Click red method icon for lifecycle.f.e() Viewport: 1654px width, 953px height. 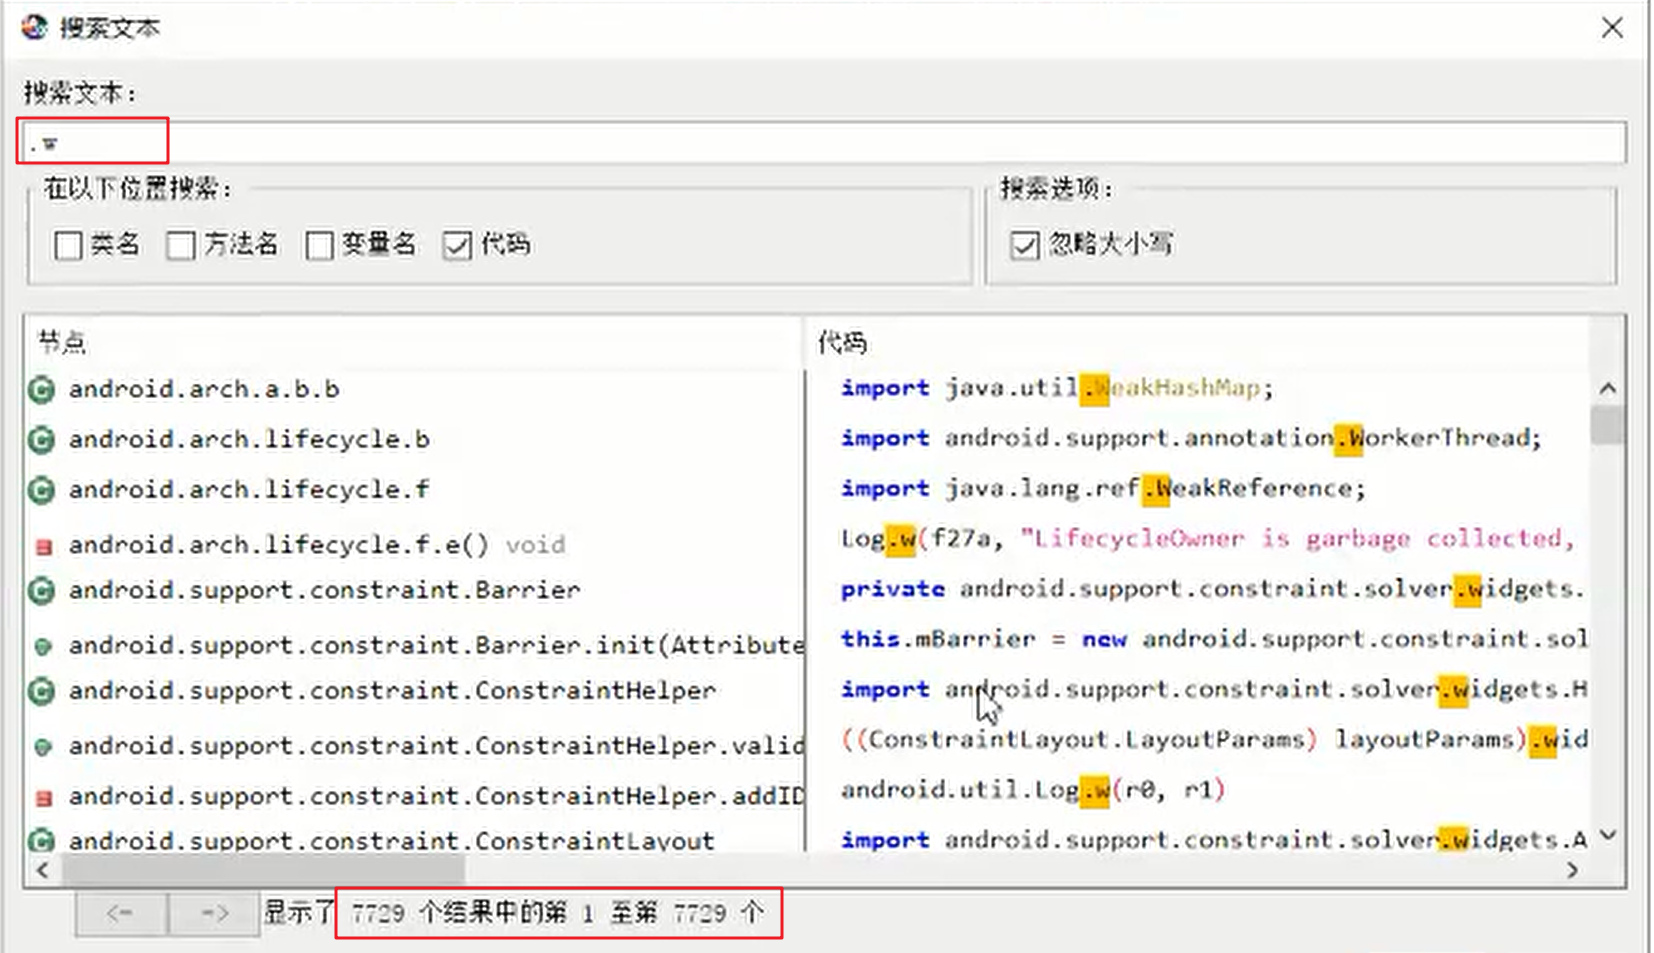(43, 546)
